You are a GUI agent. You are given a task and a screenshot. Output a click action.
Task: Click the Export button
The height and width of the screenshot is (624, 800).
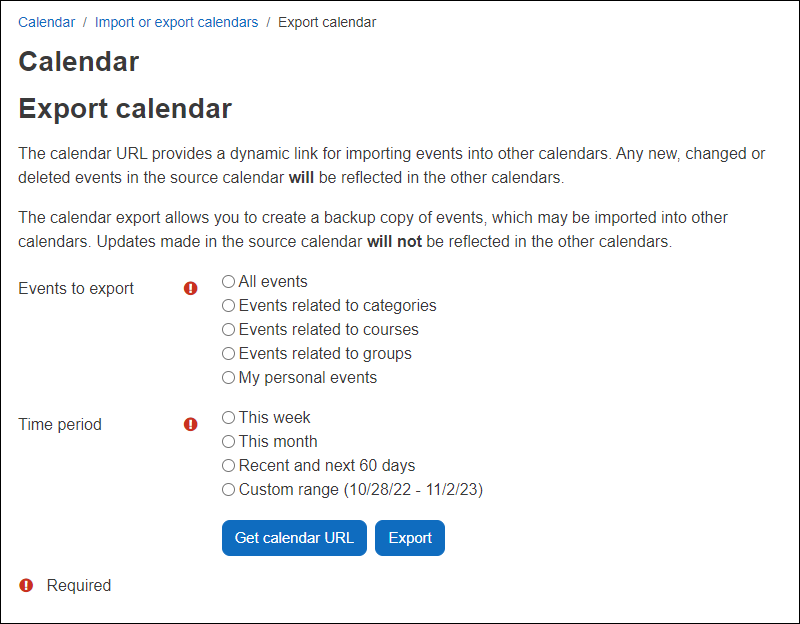409,537
